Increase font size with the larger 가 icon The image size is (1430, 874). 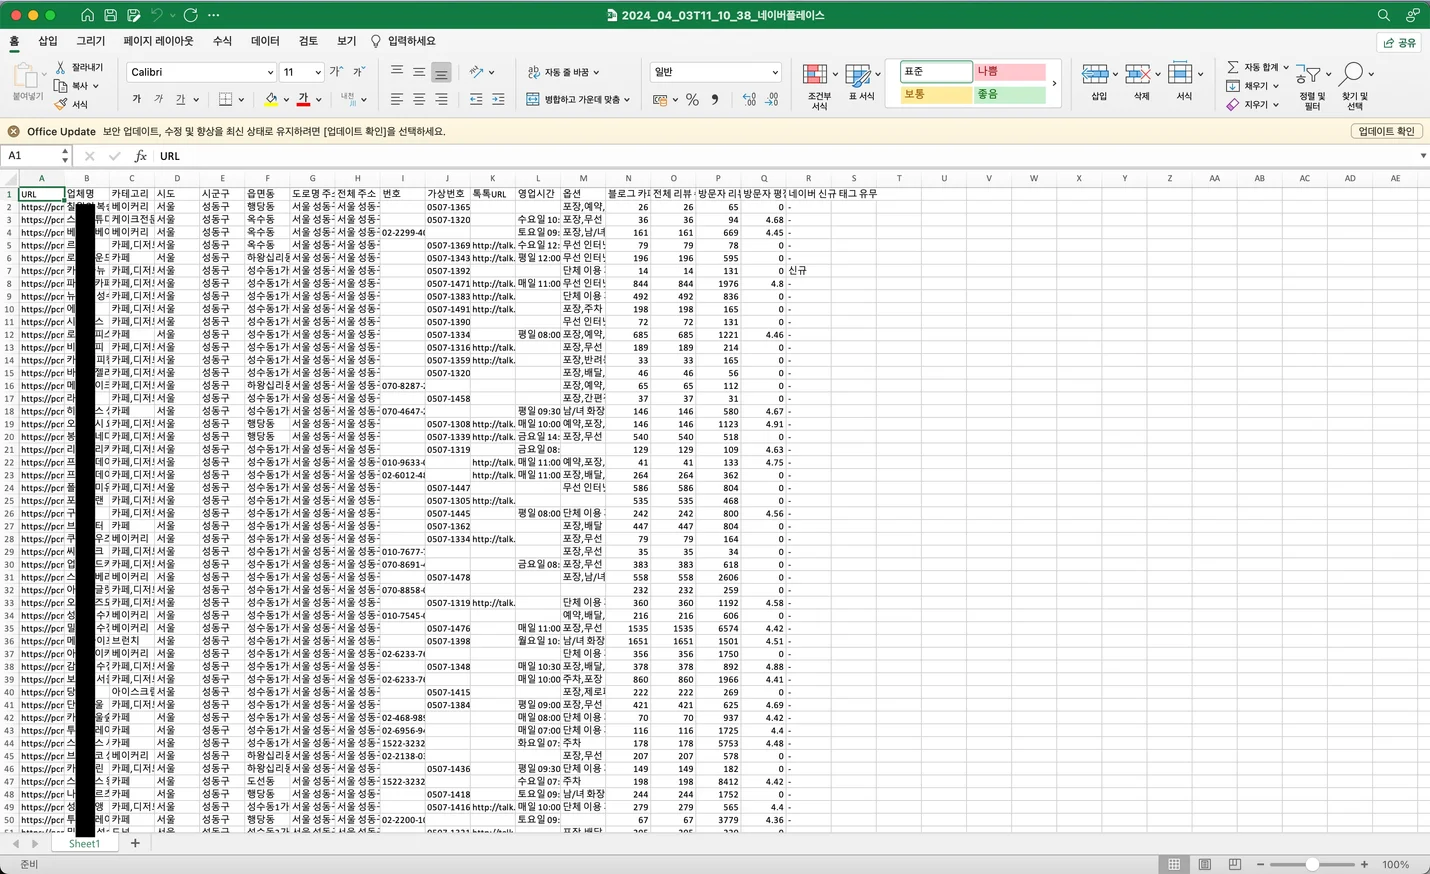point(336,72)
